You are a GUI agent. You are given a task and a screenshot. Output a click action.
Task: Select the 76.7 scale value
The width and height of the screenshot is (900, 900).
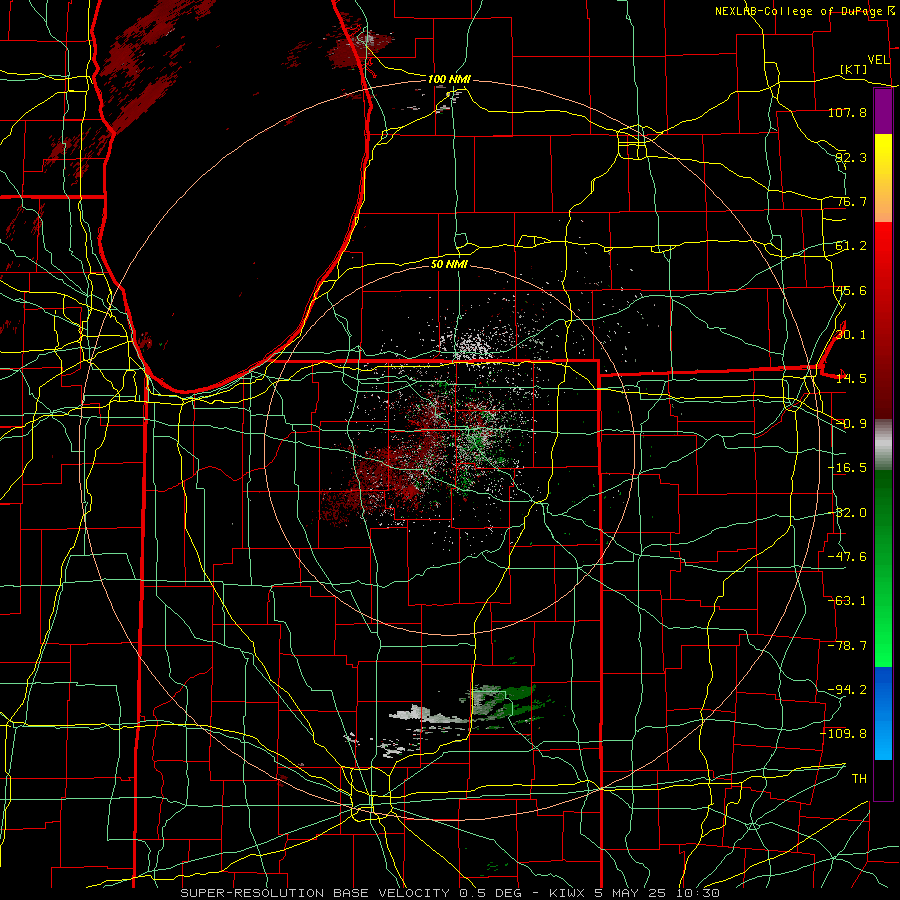pos(851,201)
